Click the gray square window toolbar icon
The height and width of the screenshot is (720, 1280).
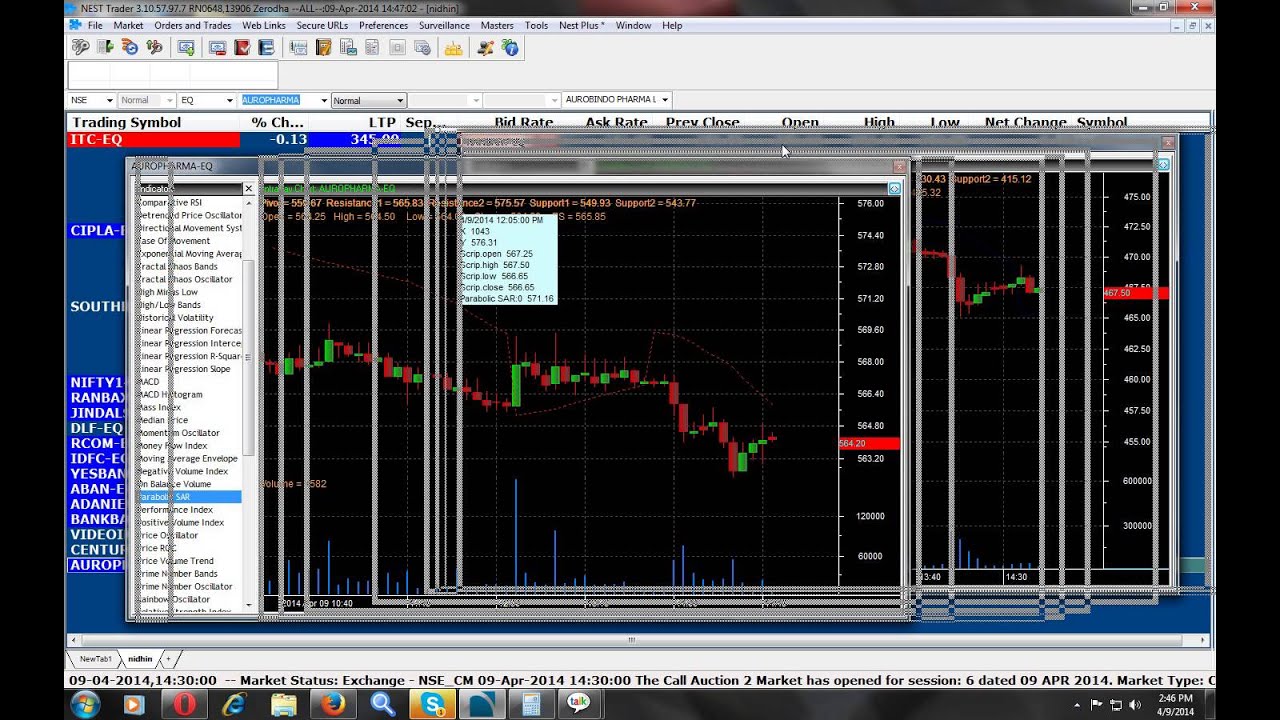point(397,47)
